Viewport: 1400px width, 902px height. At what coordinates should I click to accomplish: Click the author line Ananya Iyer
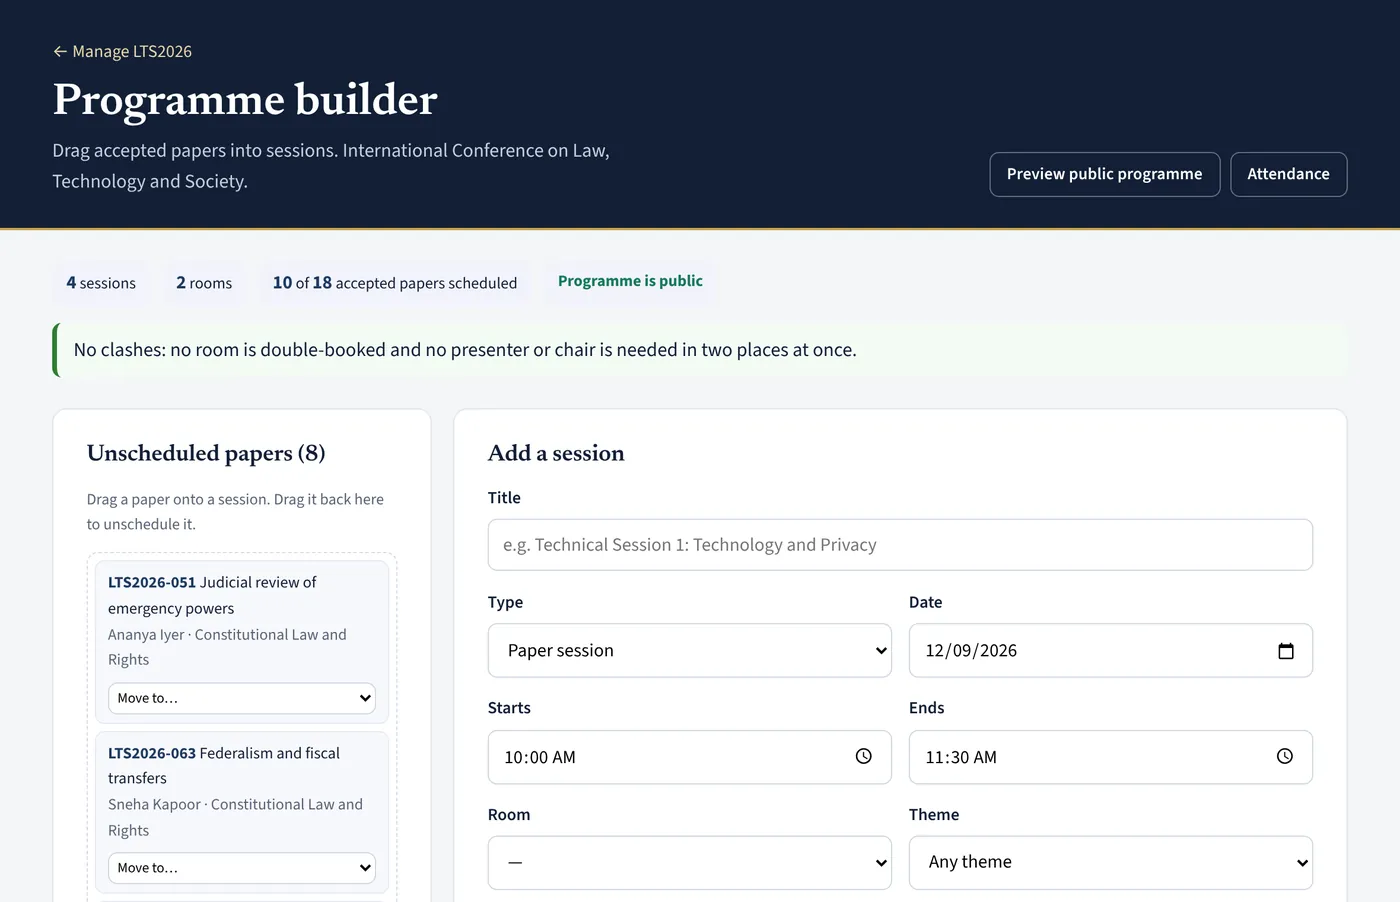228,647
